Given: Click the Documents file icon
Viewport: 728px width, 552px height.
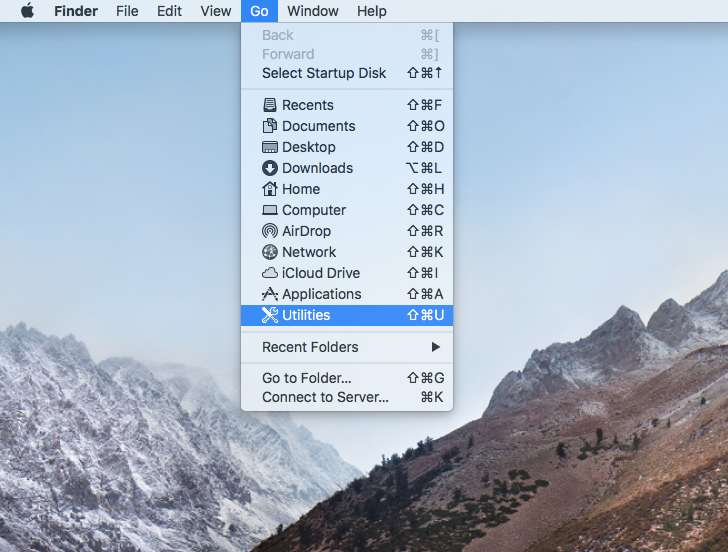Looking at the screenshot, I should click(x=270, y=126).
